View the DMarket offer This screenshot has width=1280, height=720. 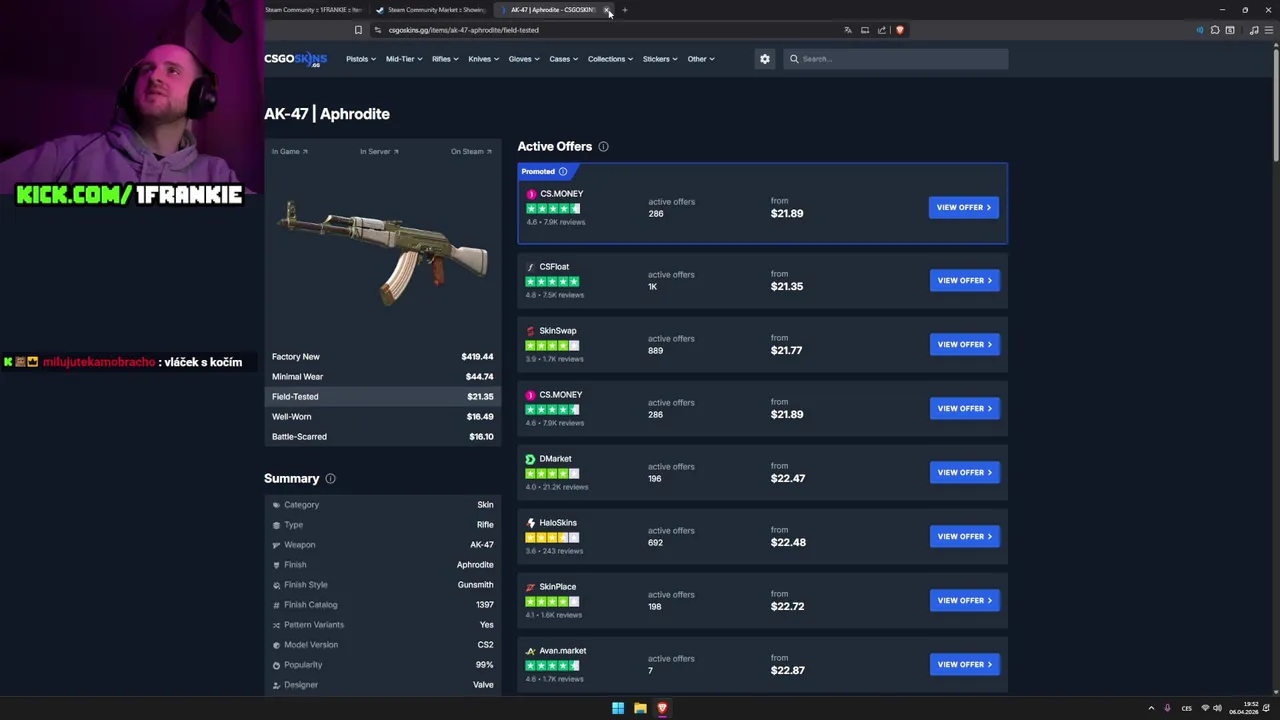pyautogui.click(x=964, y=473)
